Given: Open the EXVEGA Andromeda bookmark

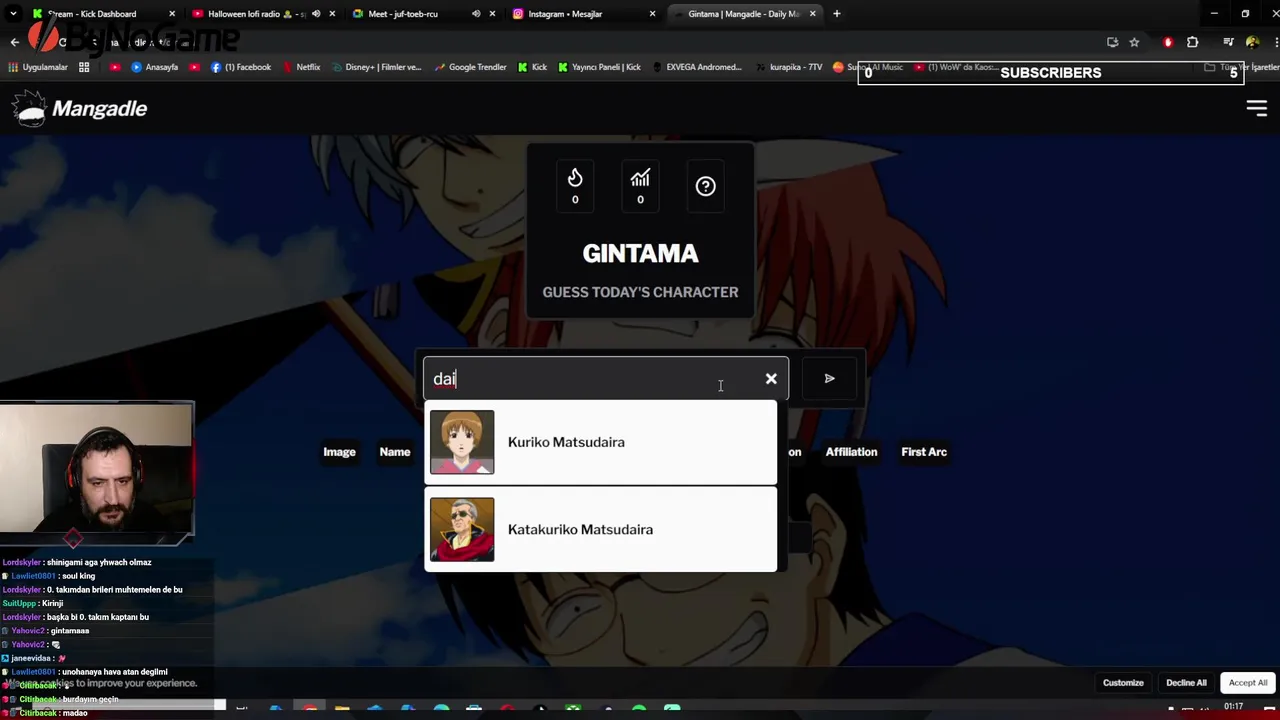Looking at the screenshot, I should (697, 67).
